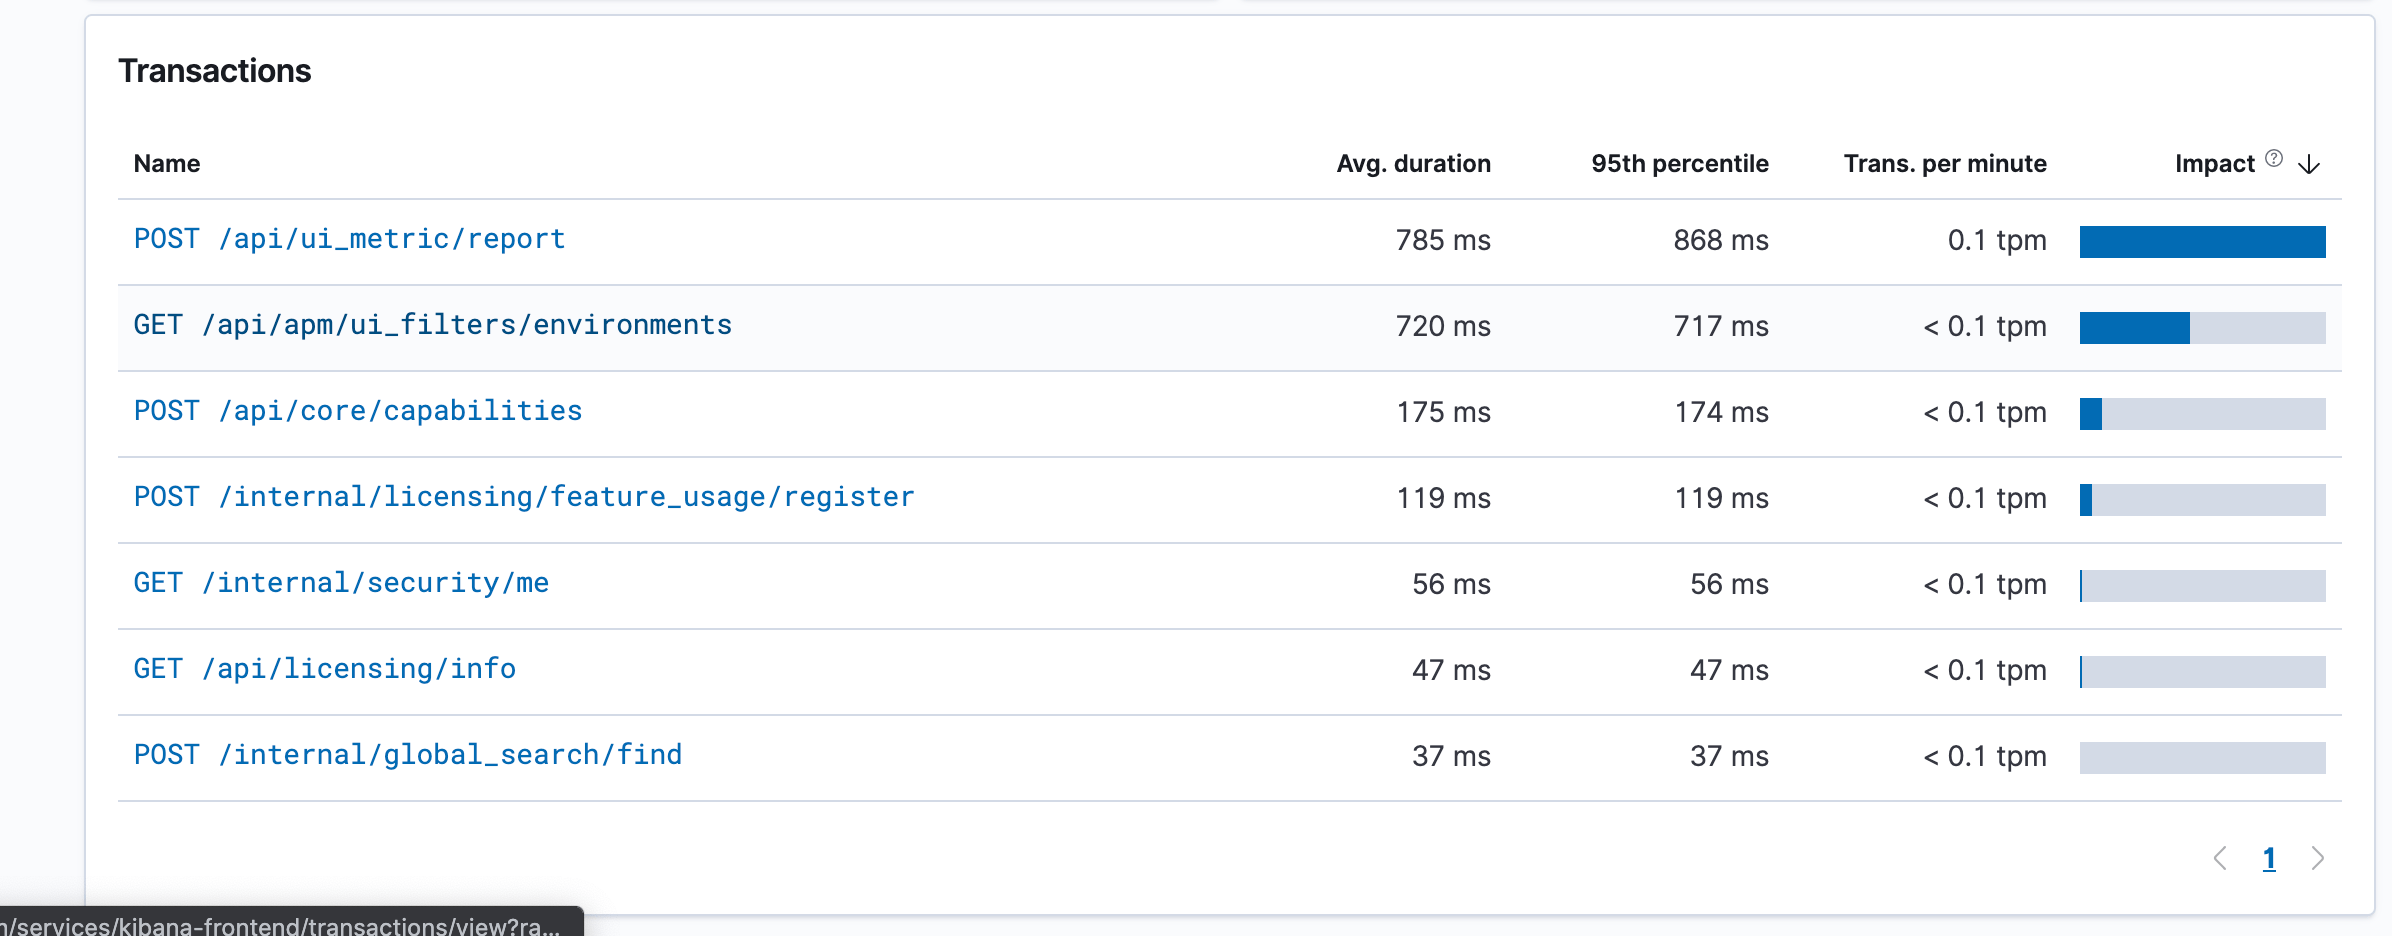Image resolution: width=2392 pixels, height=936 pixels.
Task: Select the Transactions section heading
Action: point(215,71)
